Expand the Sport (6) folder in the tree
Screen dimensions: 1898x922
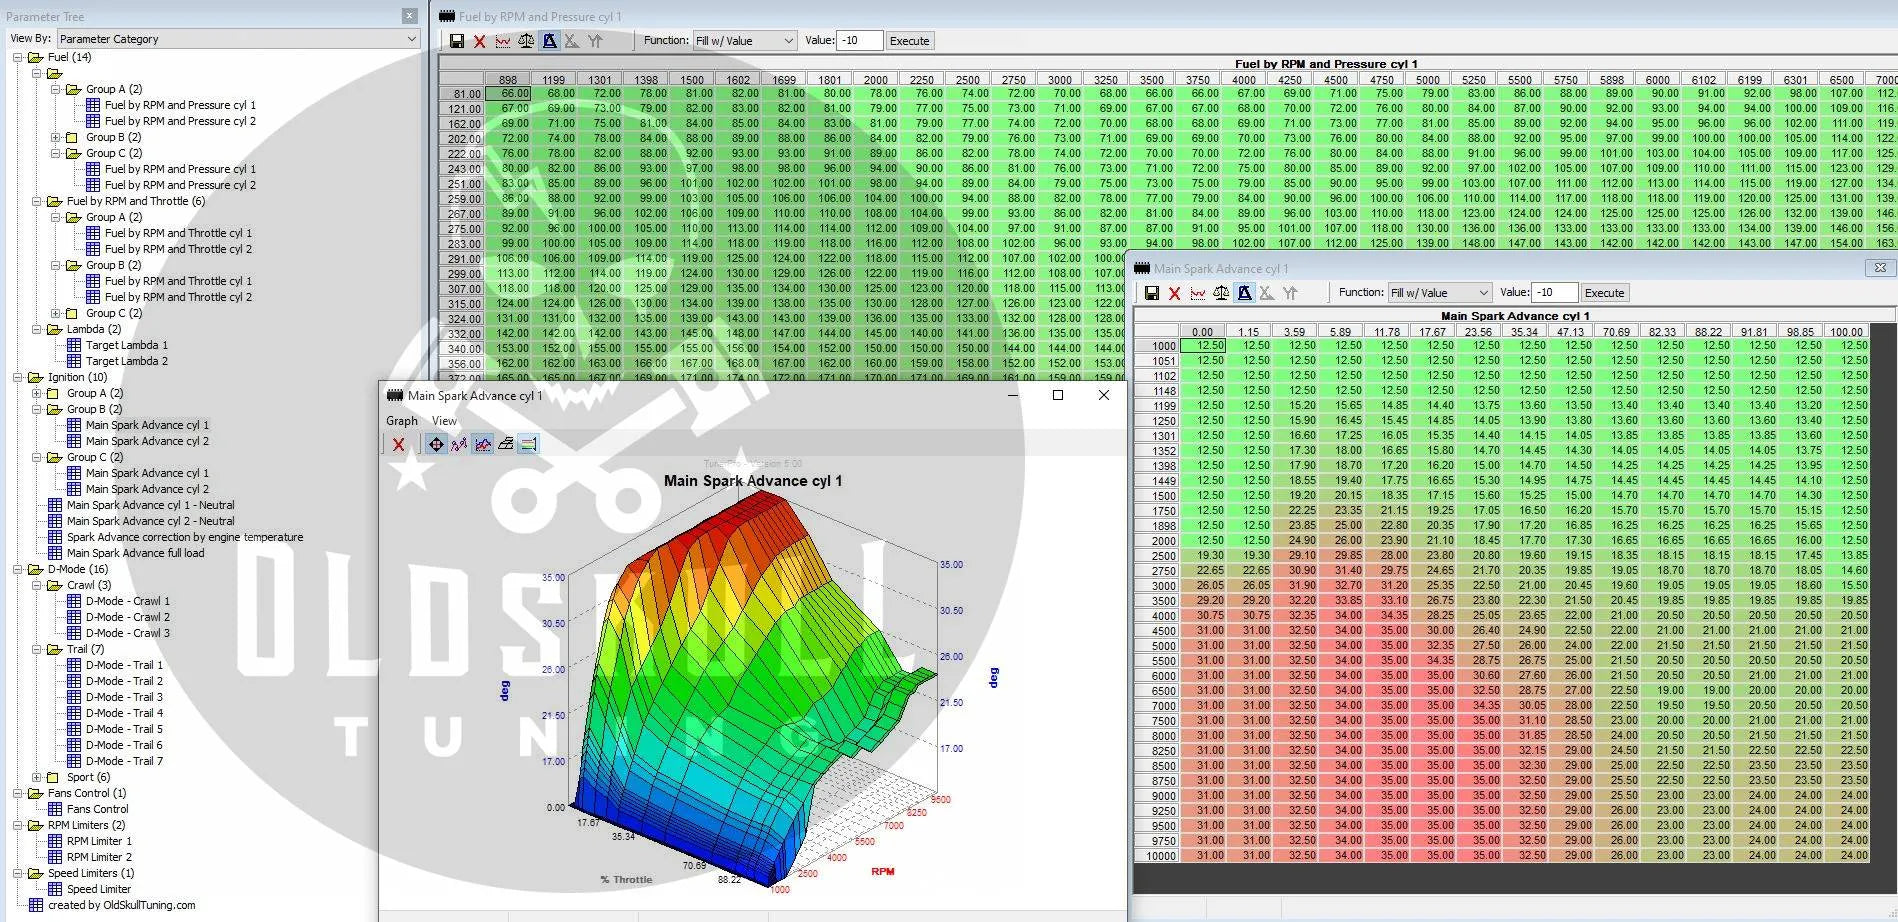[37, 777]
